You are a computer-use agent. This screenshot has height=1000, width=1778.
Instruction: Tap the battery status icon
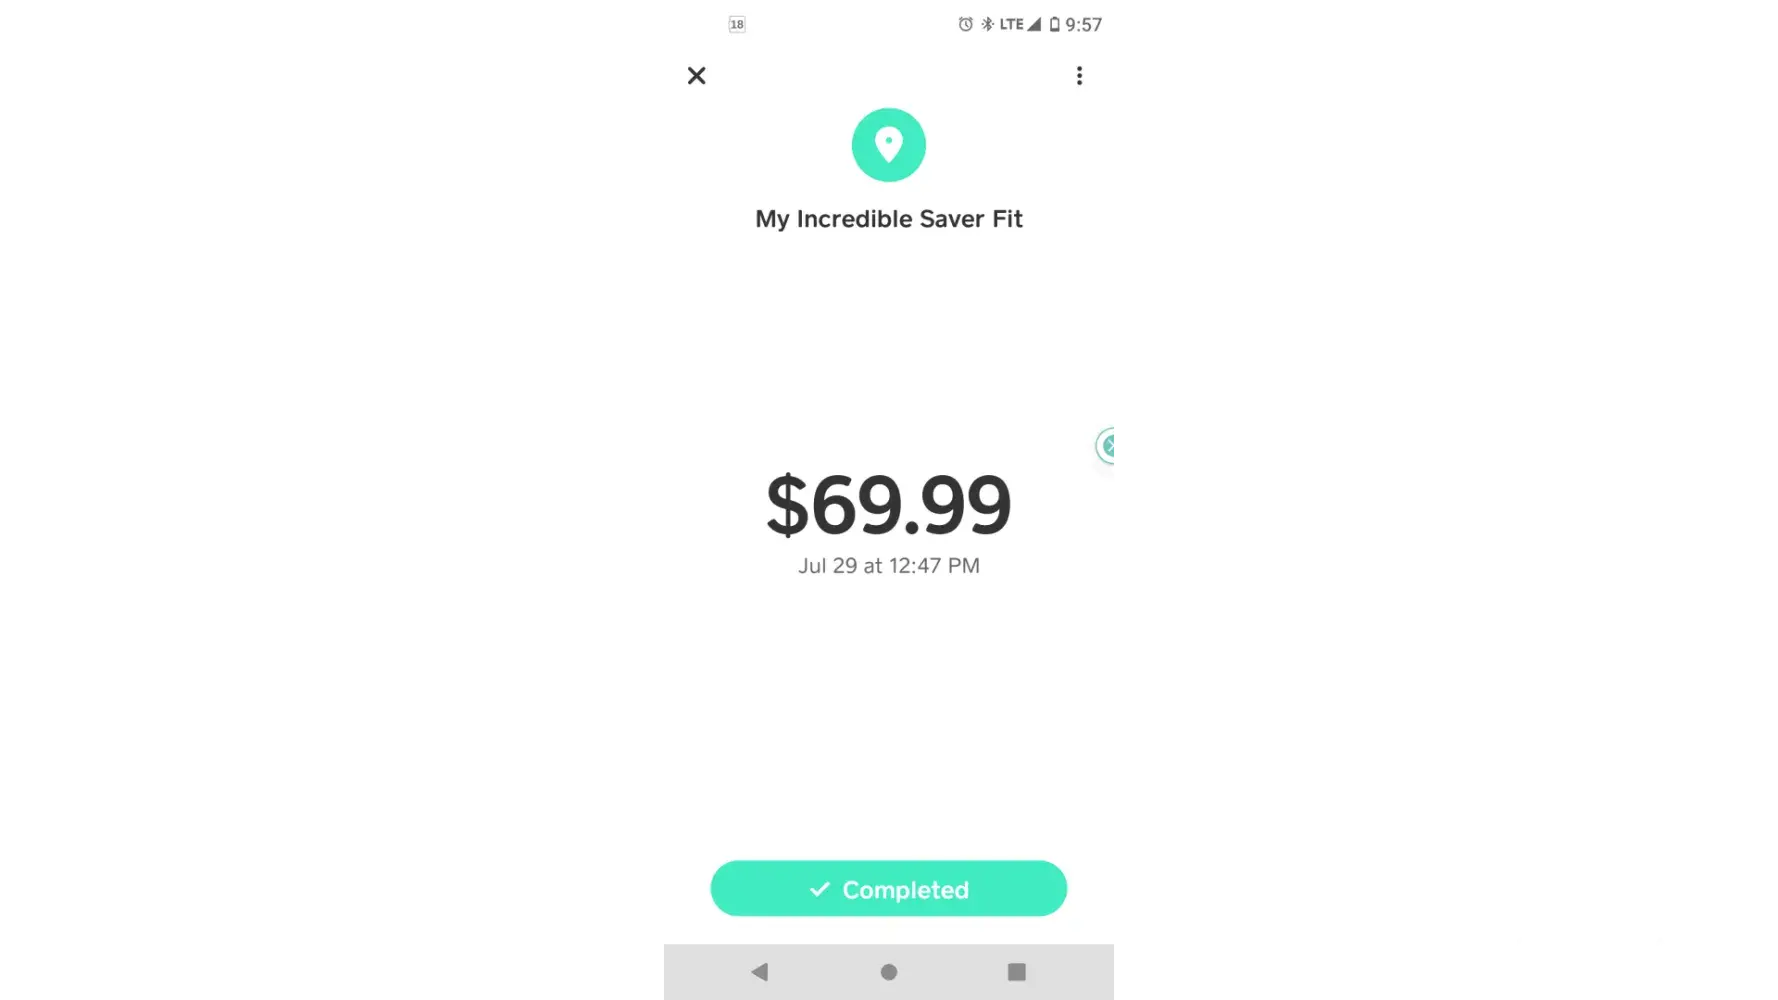click(1054, 24)
